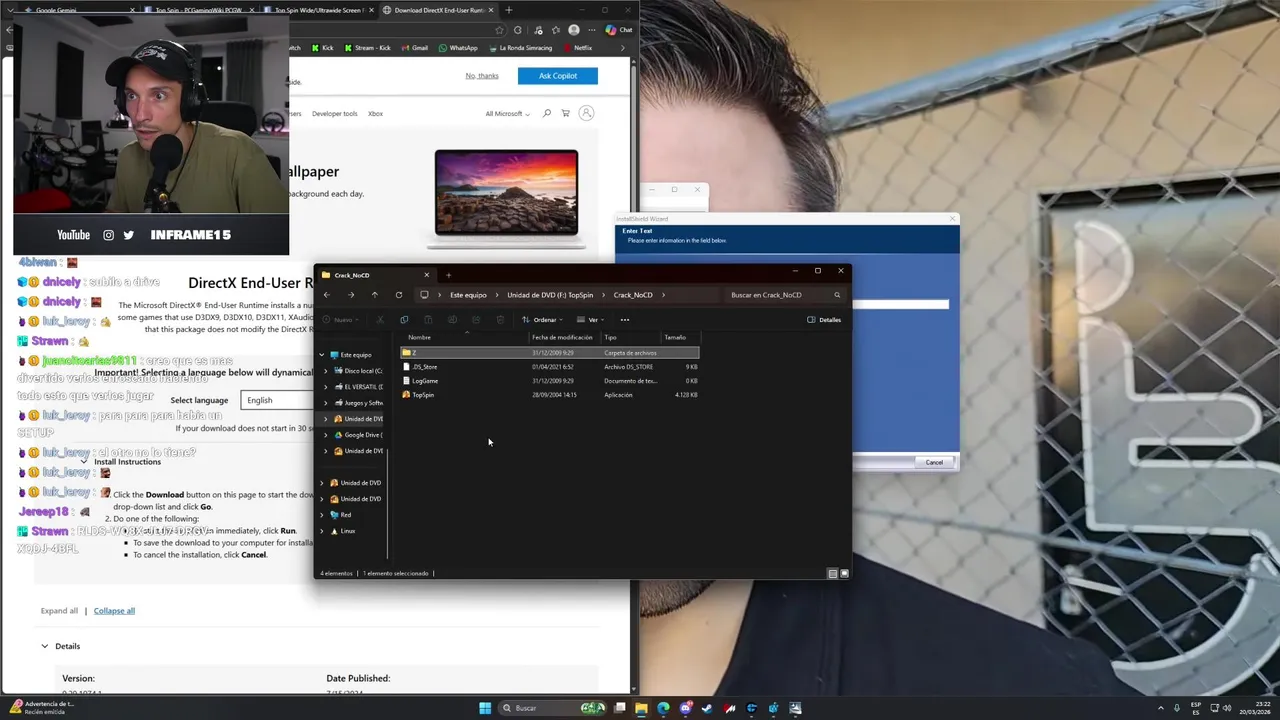Open the Nuevo dropdown in Explorer
The width and height of the screenshot is (1280, 720).
(340, 320)
